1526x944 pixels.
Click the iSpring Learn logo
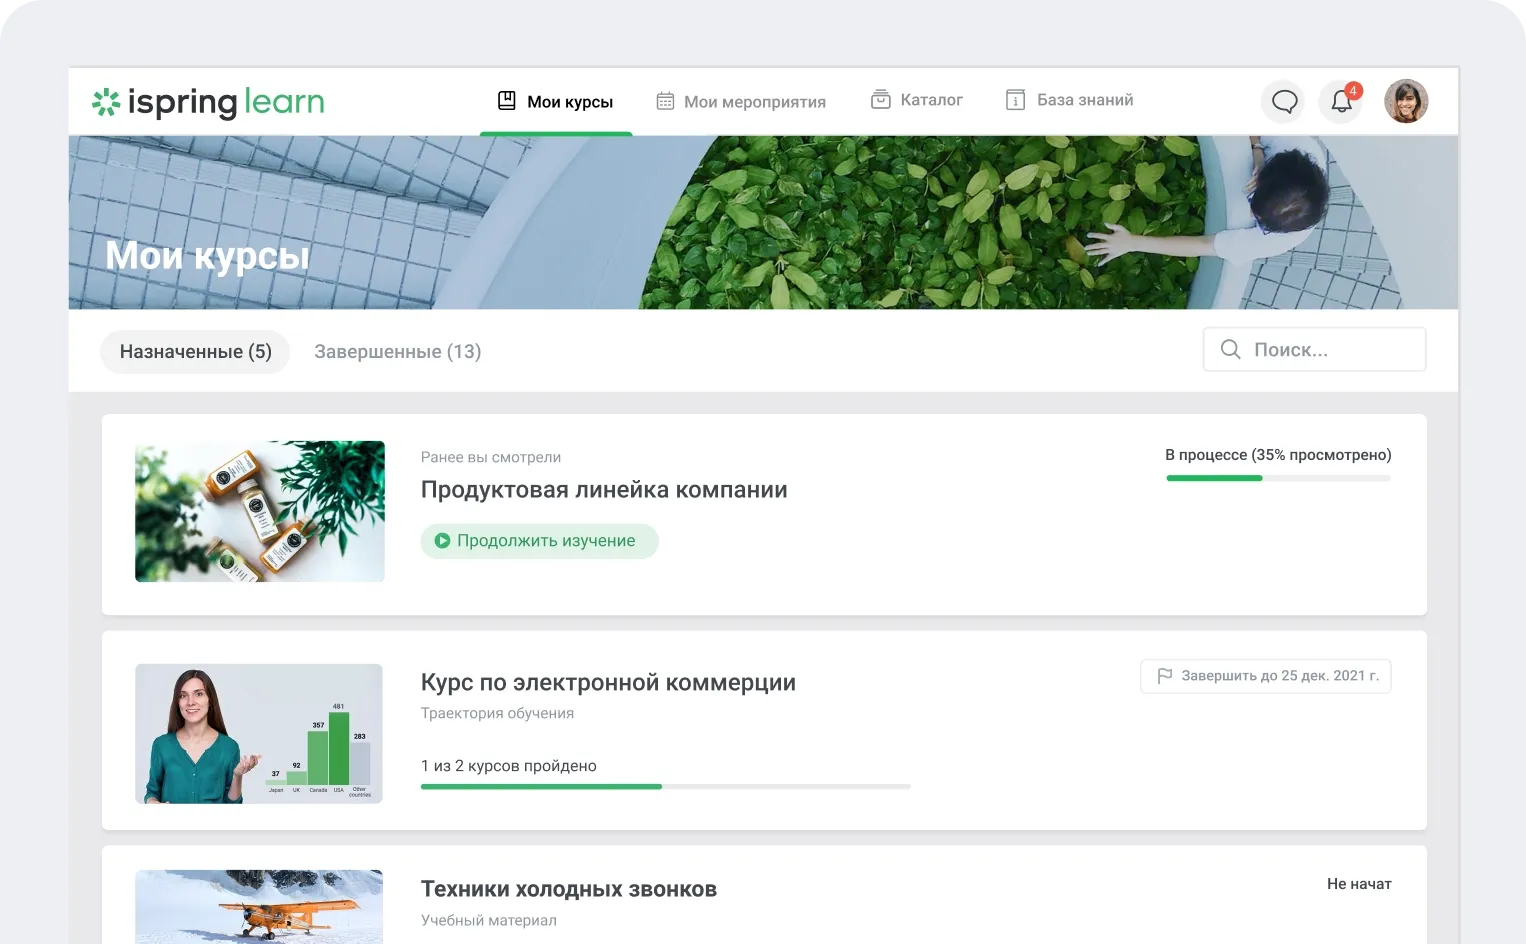(x=208, y=102)
